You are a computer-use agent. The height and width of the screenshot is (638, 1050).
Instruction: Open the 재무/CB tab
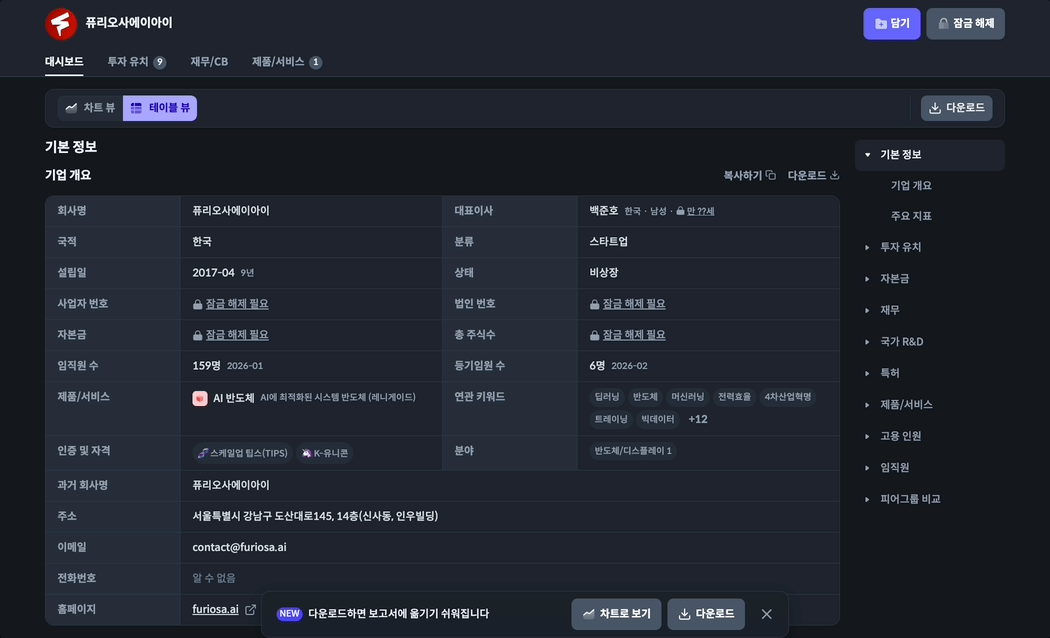(209, 62)
